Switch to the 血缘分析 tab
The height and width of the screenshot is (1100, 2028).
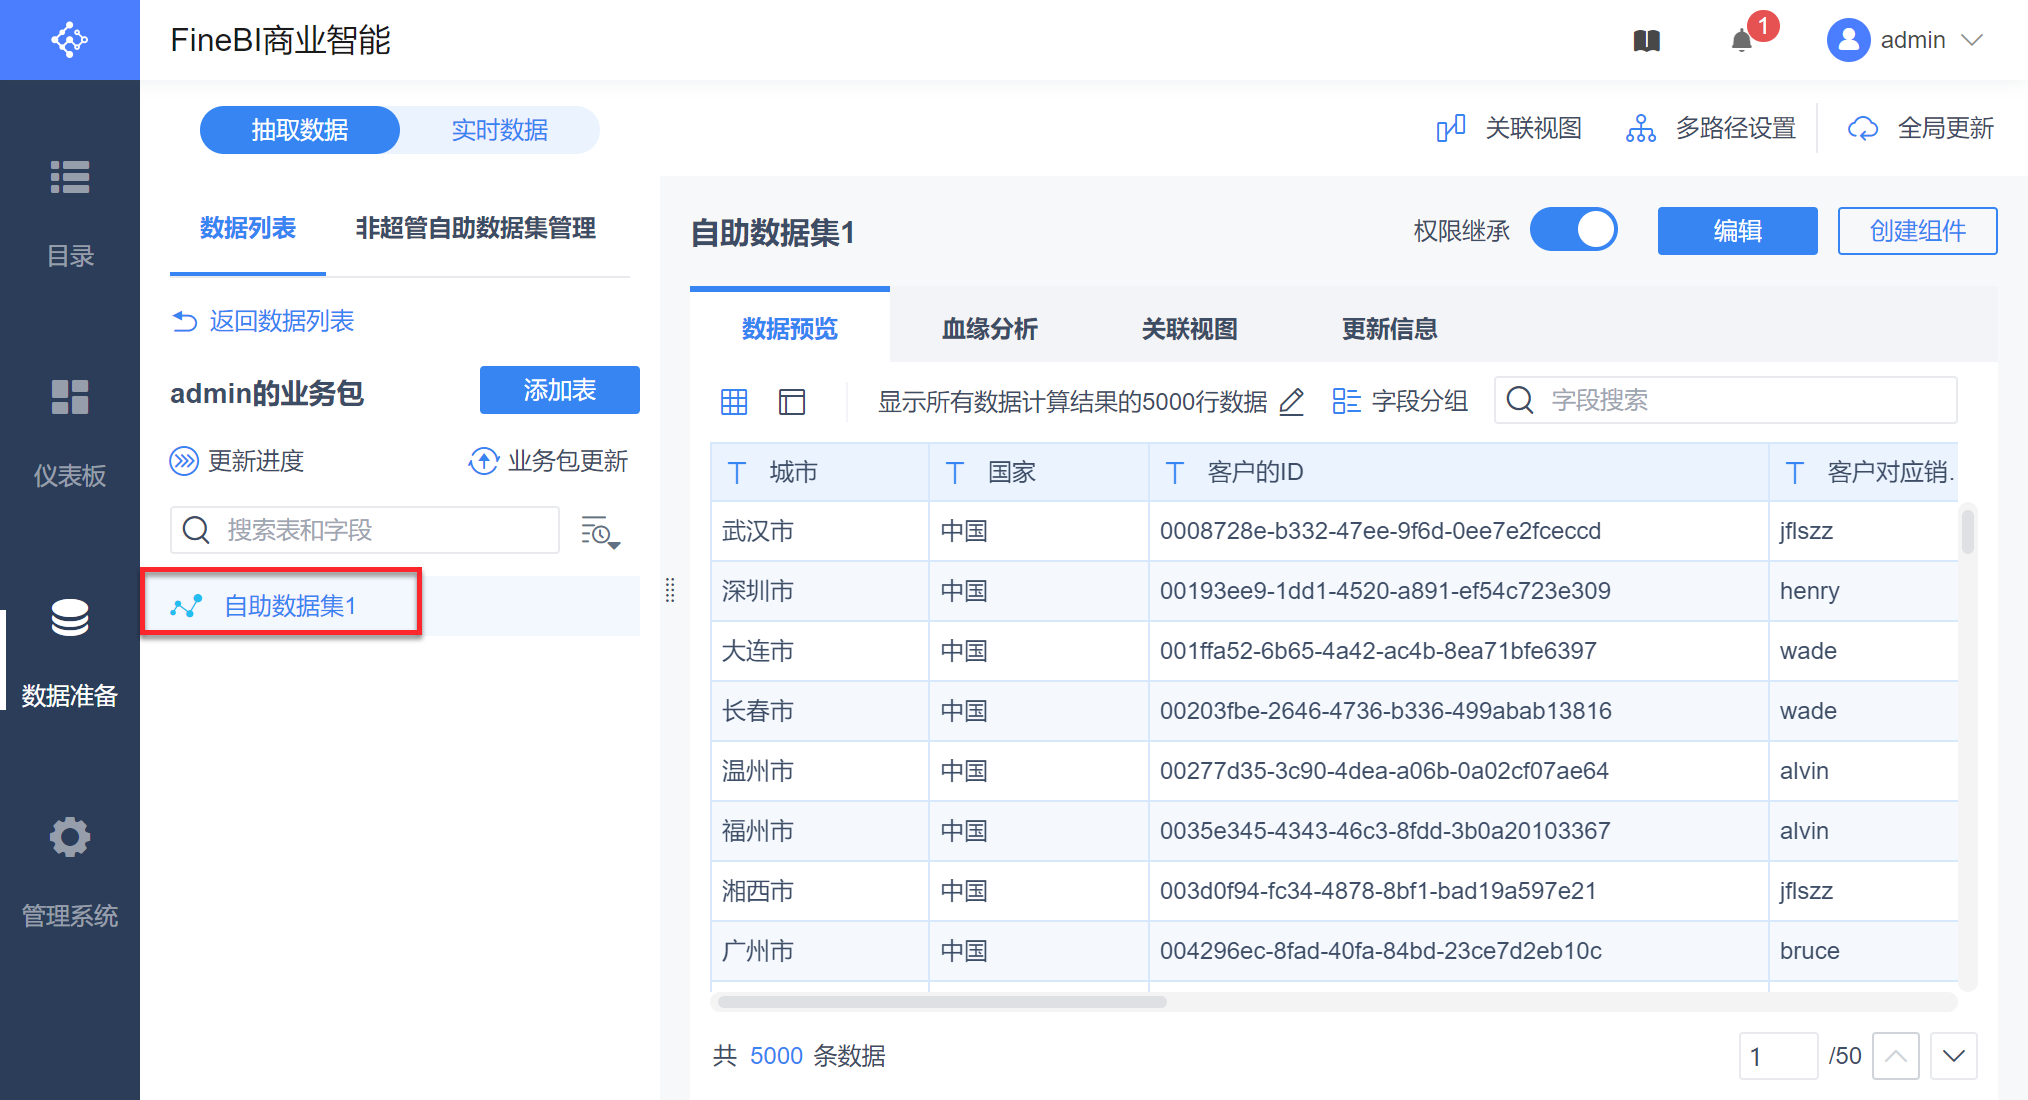tap(989, 329)
